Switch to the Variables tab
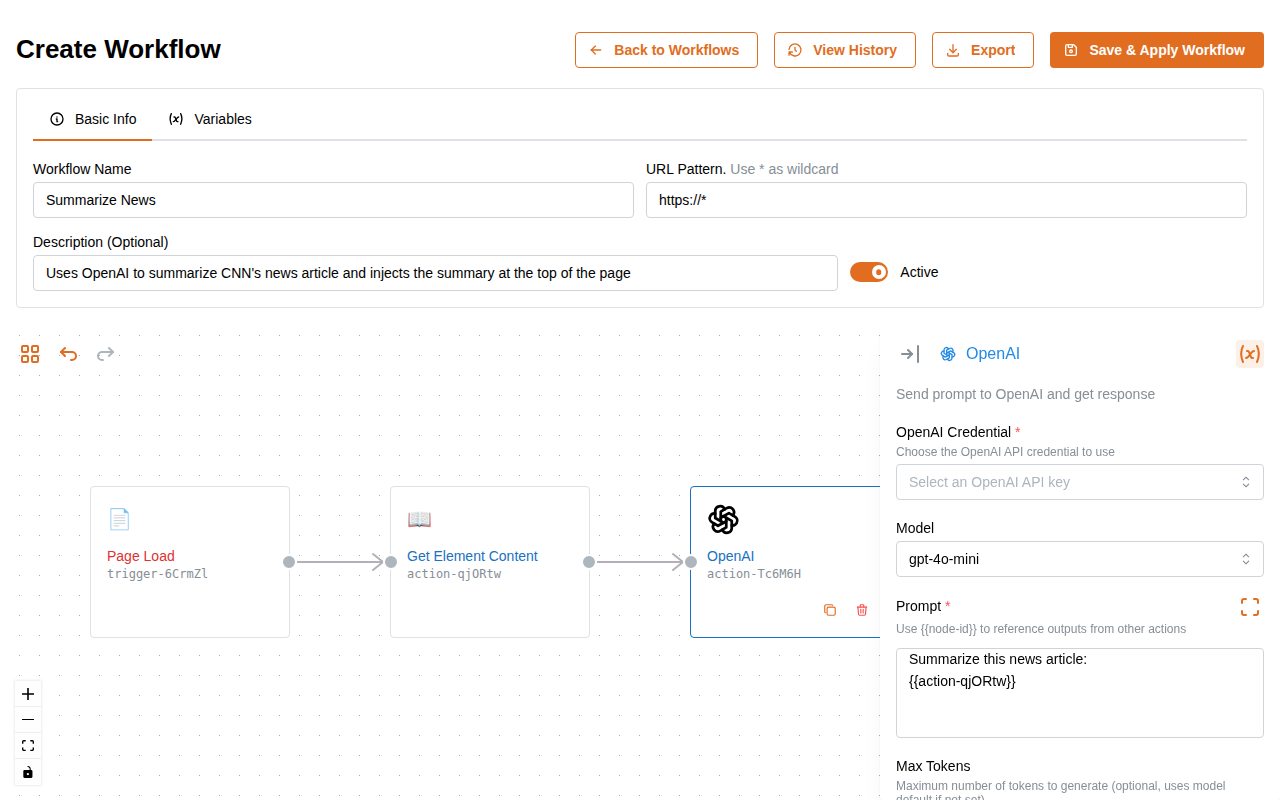This screenshot has height=800, width=1280. (210, 119)
